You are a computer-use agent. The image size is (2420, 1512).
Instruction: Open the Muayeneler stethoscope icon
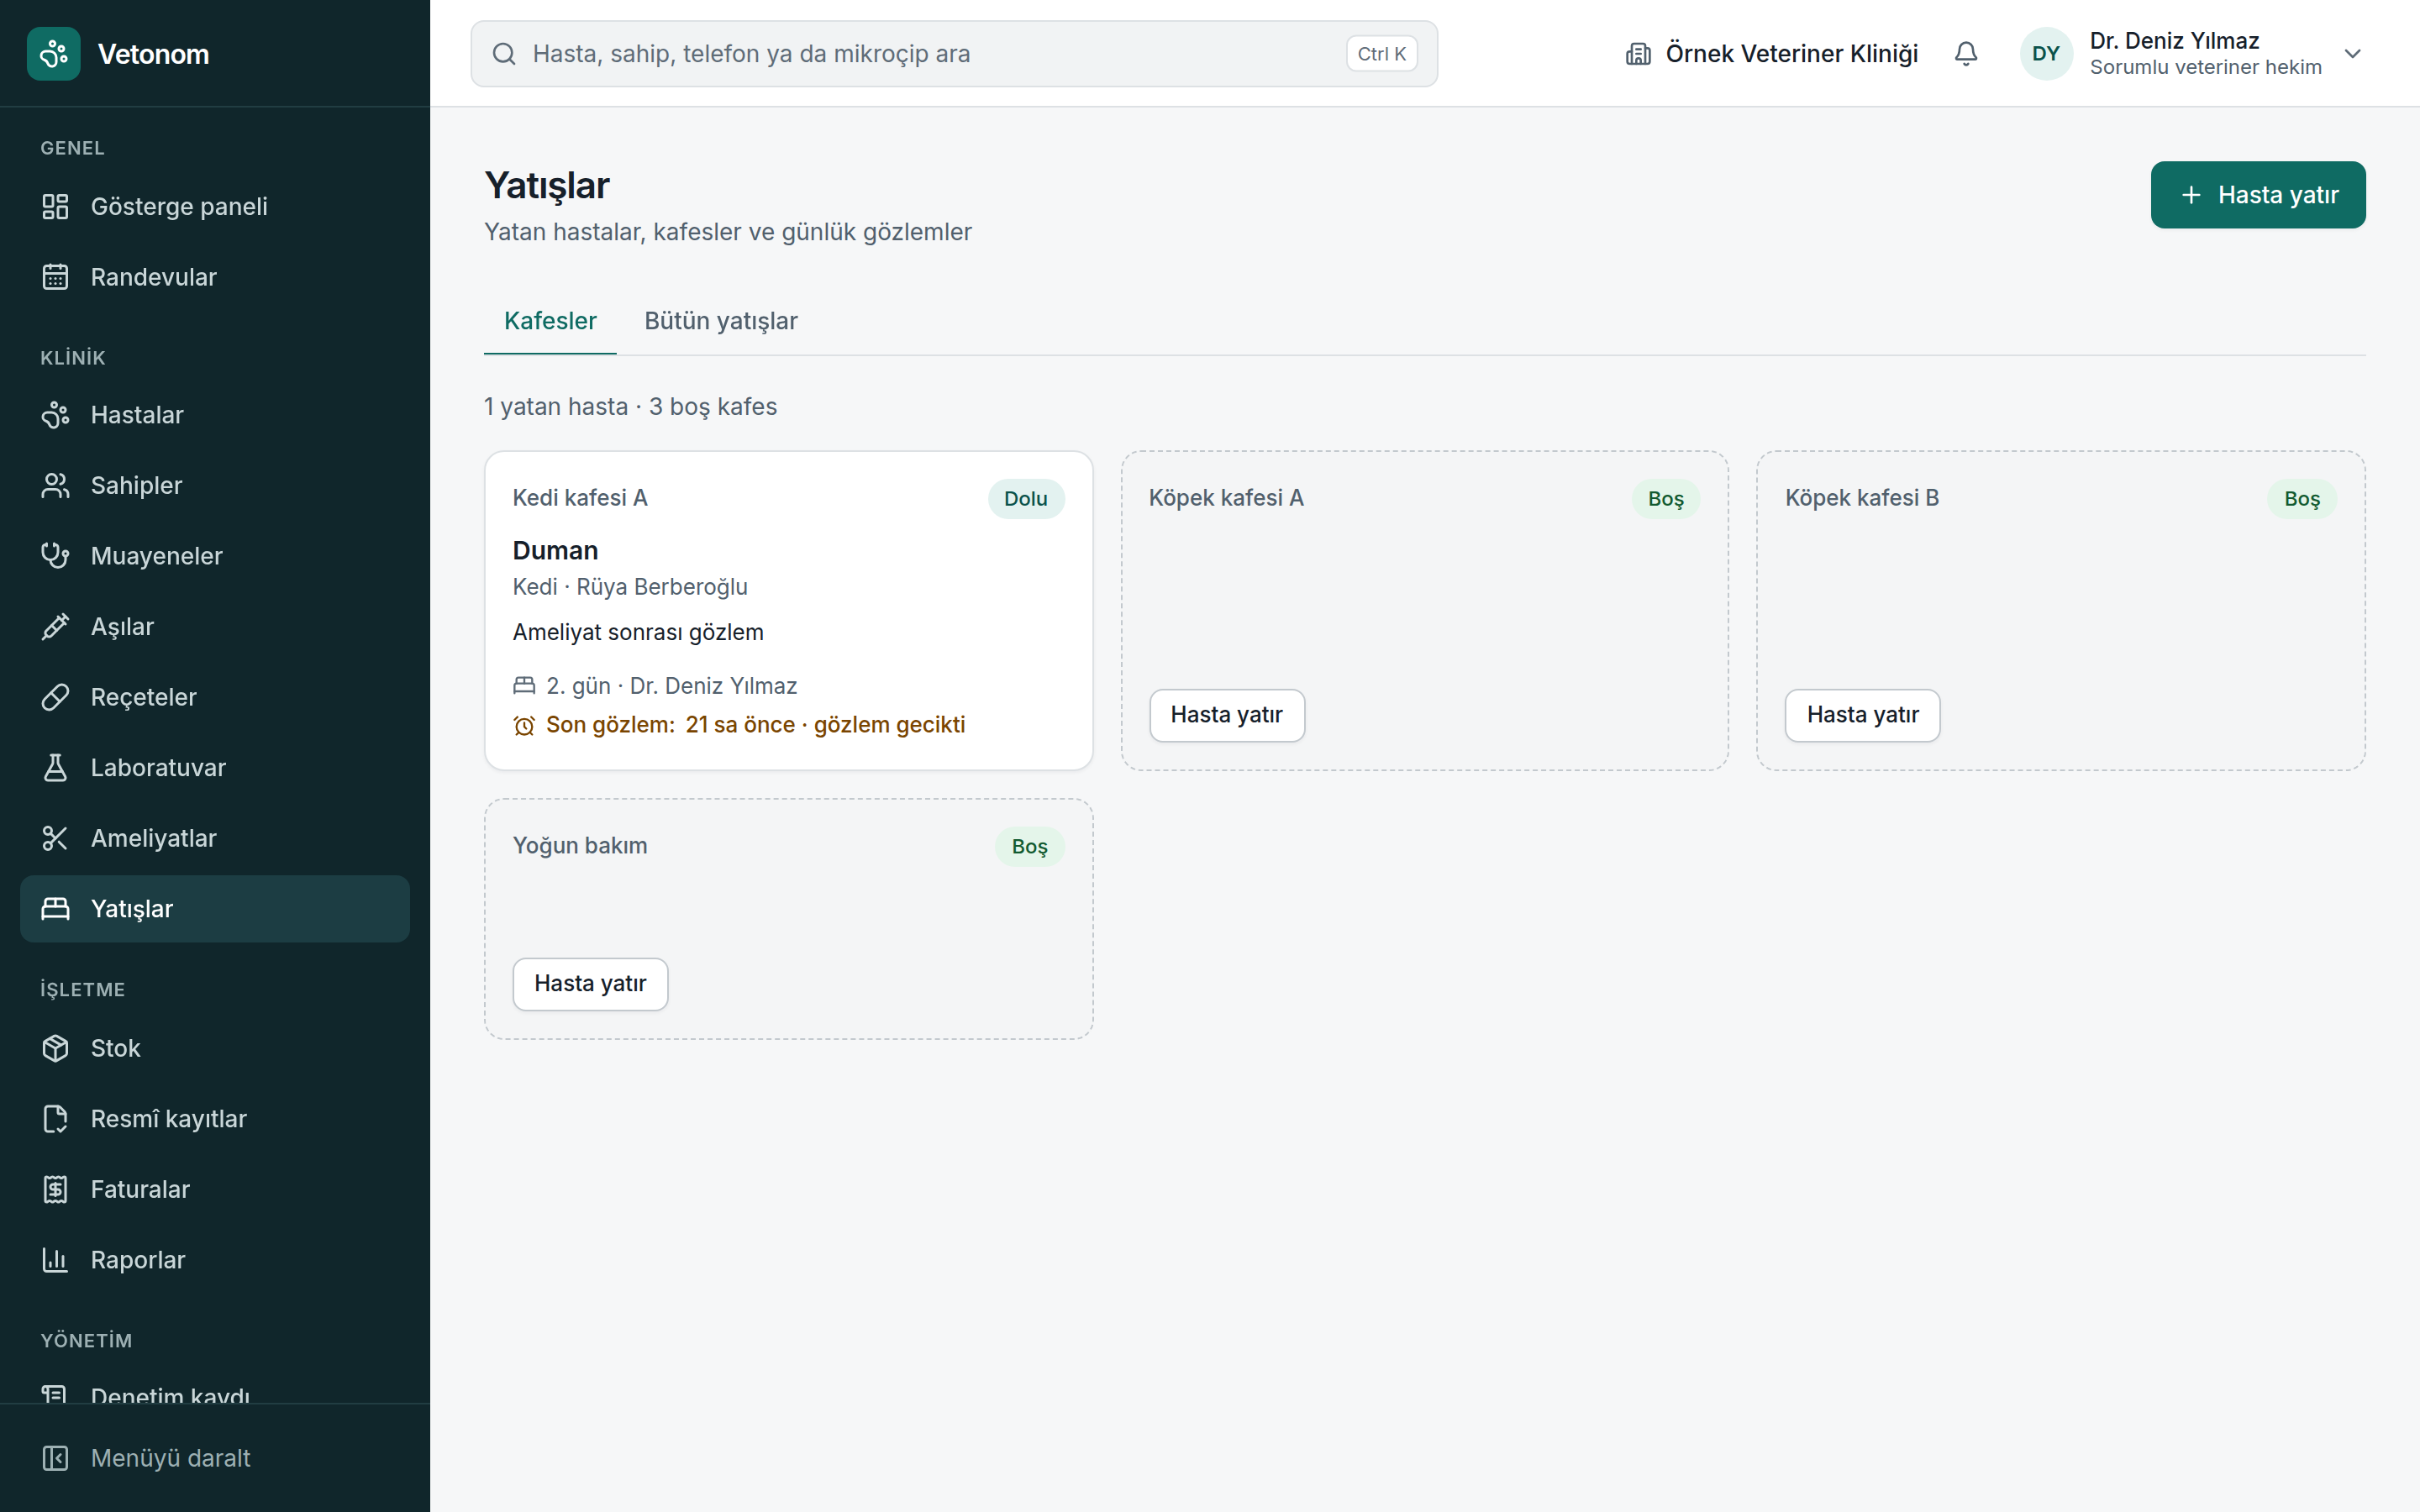(x=55, y=556)
